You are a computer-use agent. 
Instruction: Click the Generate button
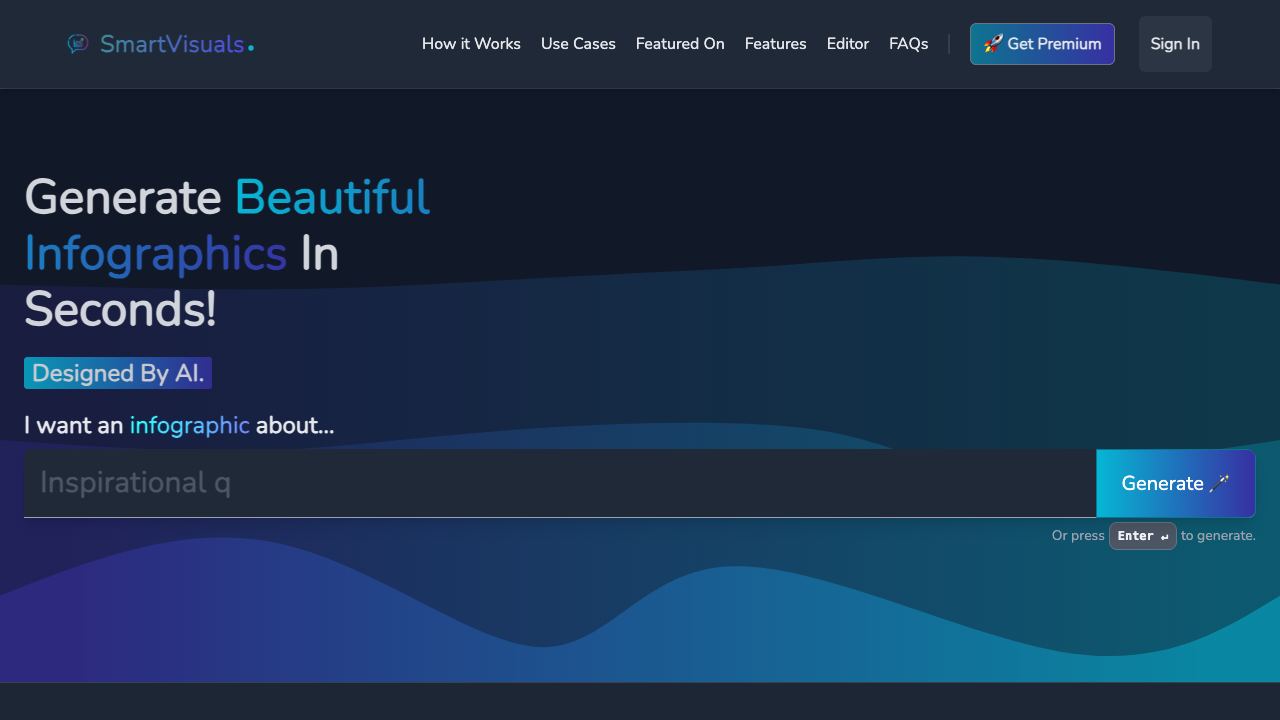(1176, 483)
